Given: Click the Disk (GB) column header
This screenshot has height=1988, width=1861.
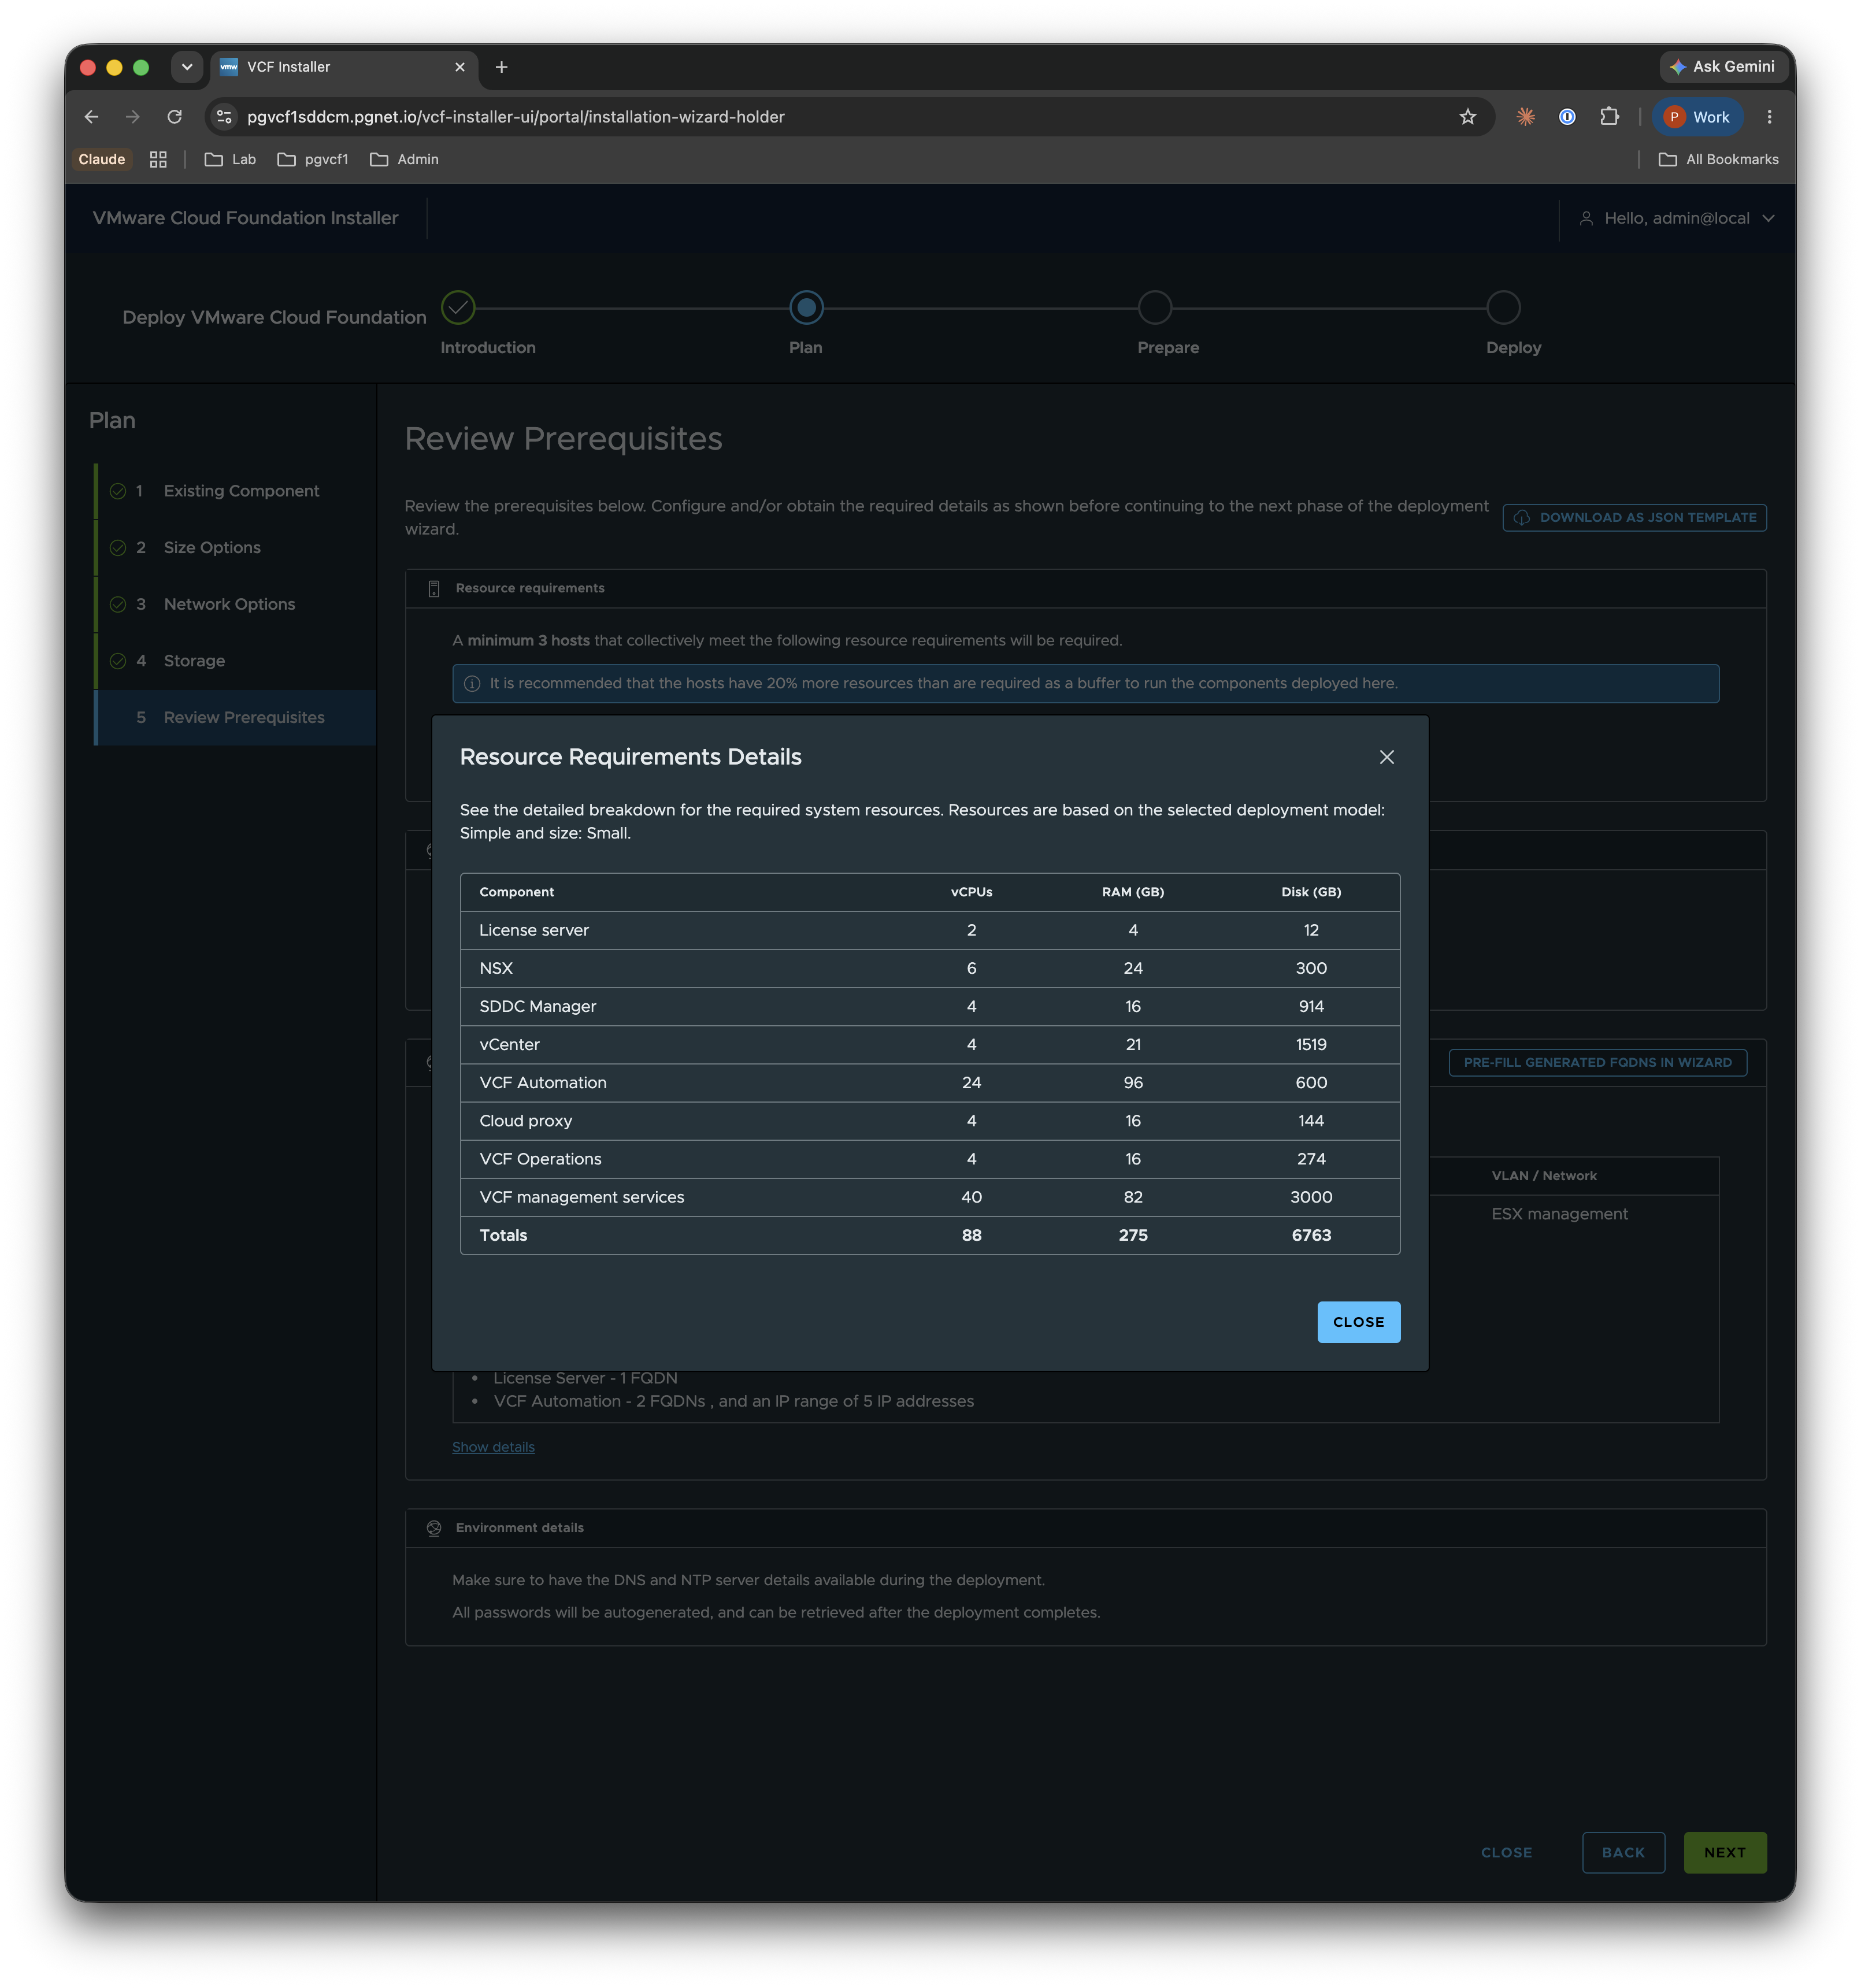Looking at the screenshot, I should click(1311, 892).
